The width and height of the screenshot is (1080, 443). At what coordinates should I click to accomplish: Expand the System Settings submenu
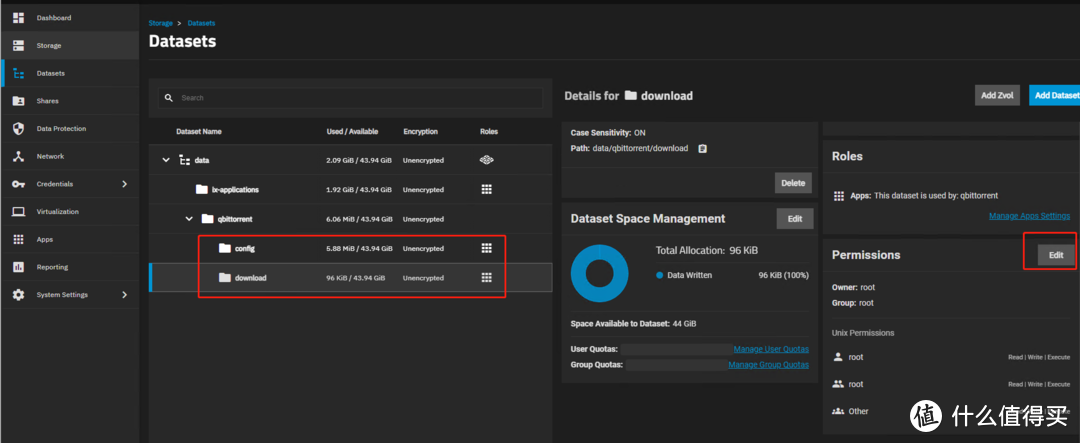[x=124, y=295]
